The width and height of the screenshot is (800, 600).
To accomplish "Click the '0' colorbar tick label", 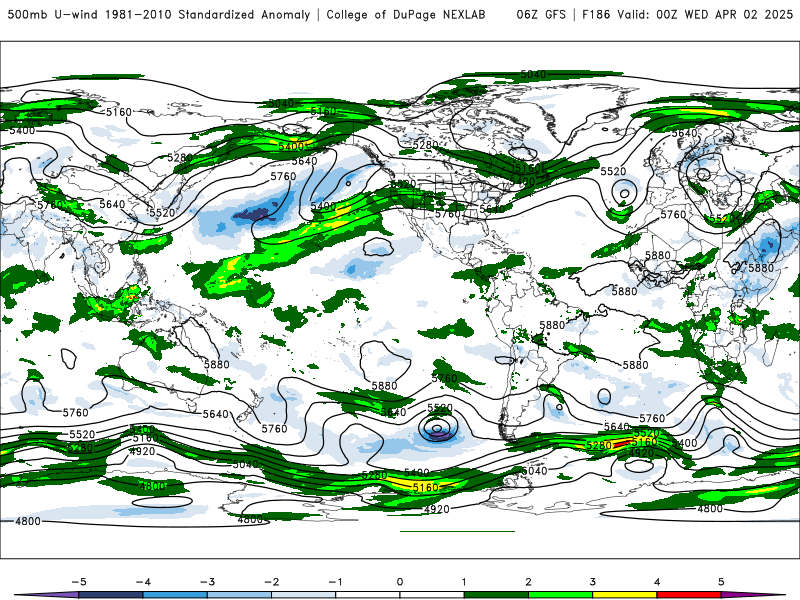I will click(x=400, y=582).
